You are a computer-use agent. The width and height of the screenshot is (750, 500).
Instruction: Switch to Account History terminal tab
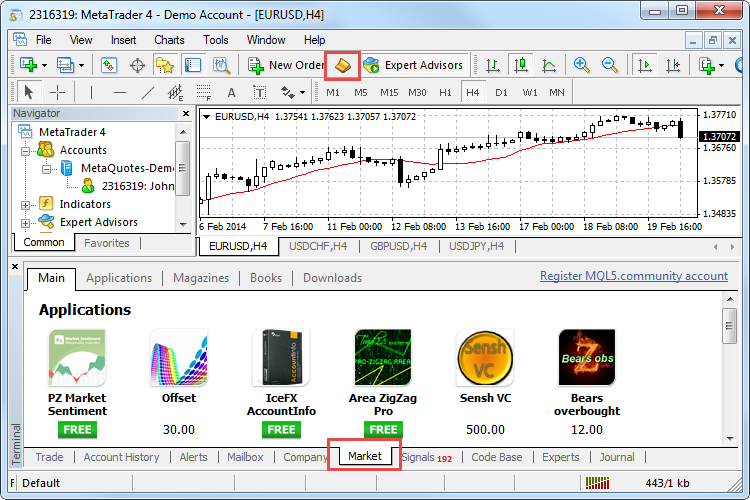121,457
